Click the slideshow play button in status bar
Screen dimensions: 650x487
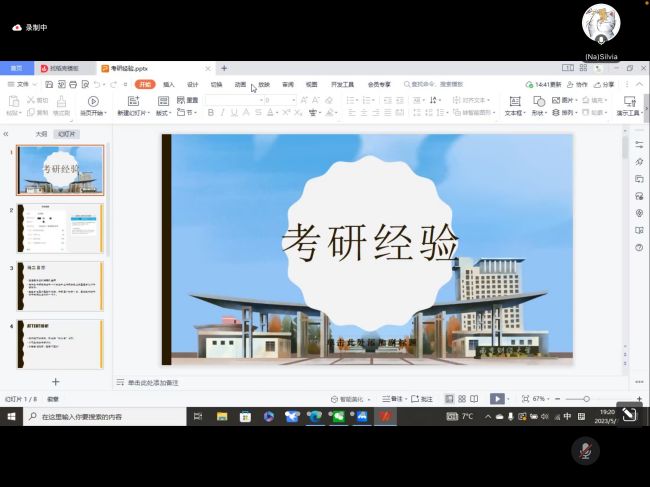coord(497,398)
